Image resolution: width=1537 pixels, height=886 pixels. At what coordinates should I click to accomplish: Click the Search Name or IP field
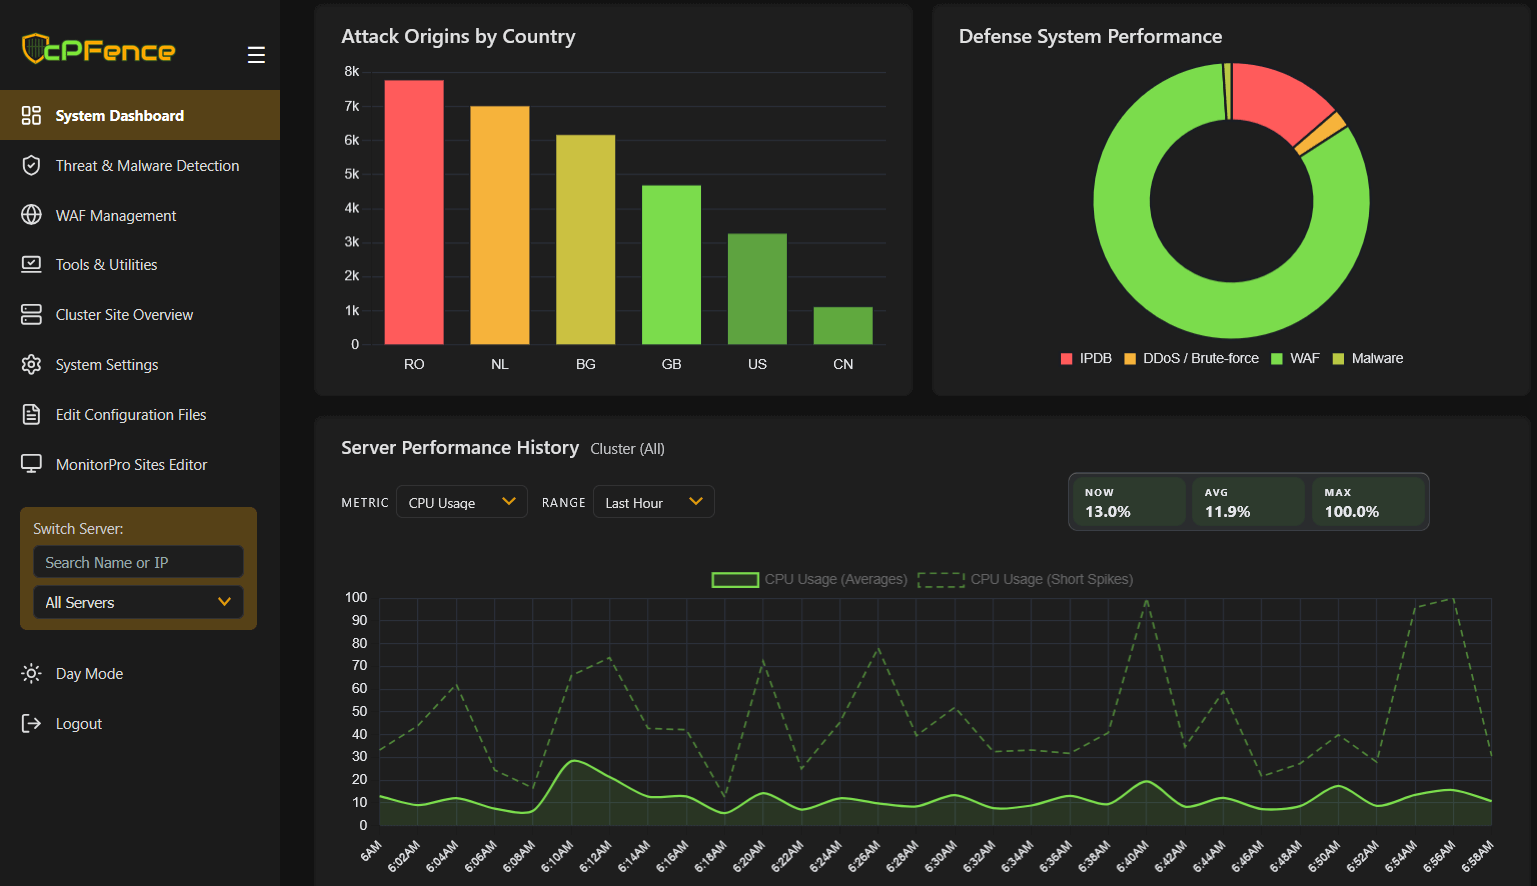coord(138,562)
